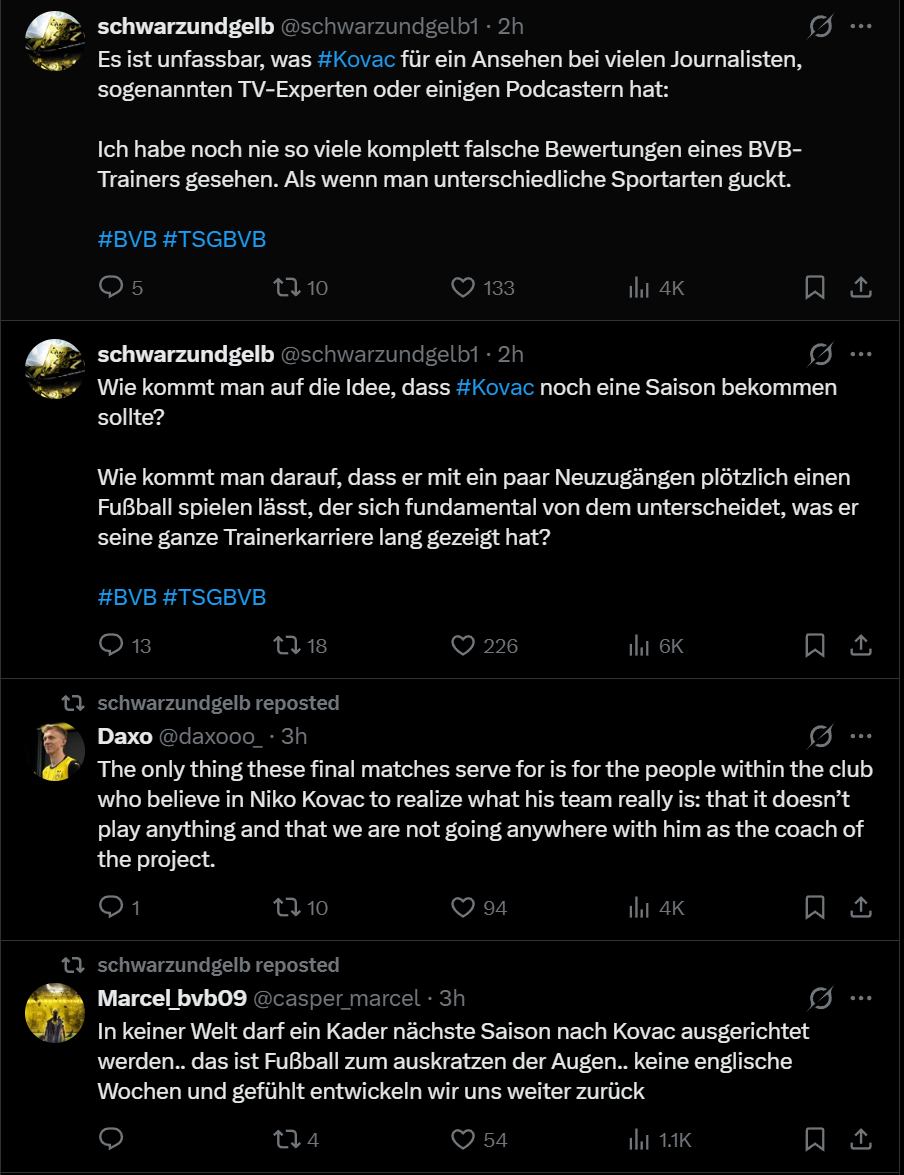The height and width of the screenshot is (1175, 904).
Task: Reply to the 'noch eine Saison' post
Action: coord(111,646)
